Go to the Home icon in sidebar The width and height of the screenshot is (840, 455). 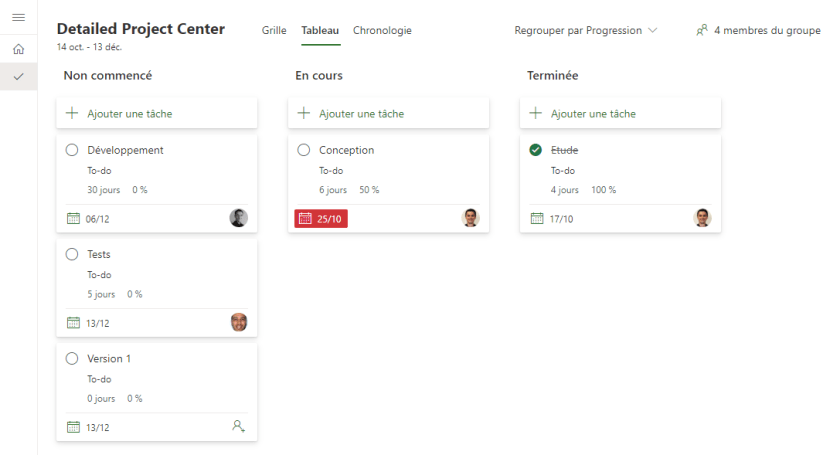pyautogui.click(x=18, y=49)
